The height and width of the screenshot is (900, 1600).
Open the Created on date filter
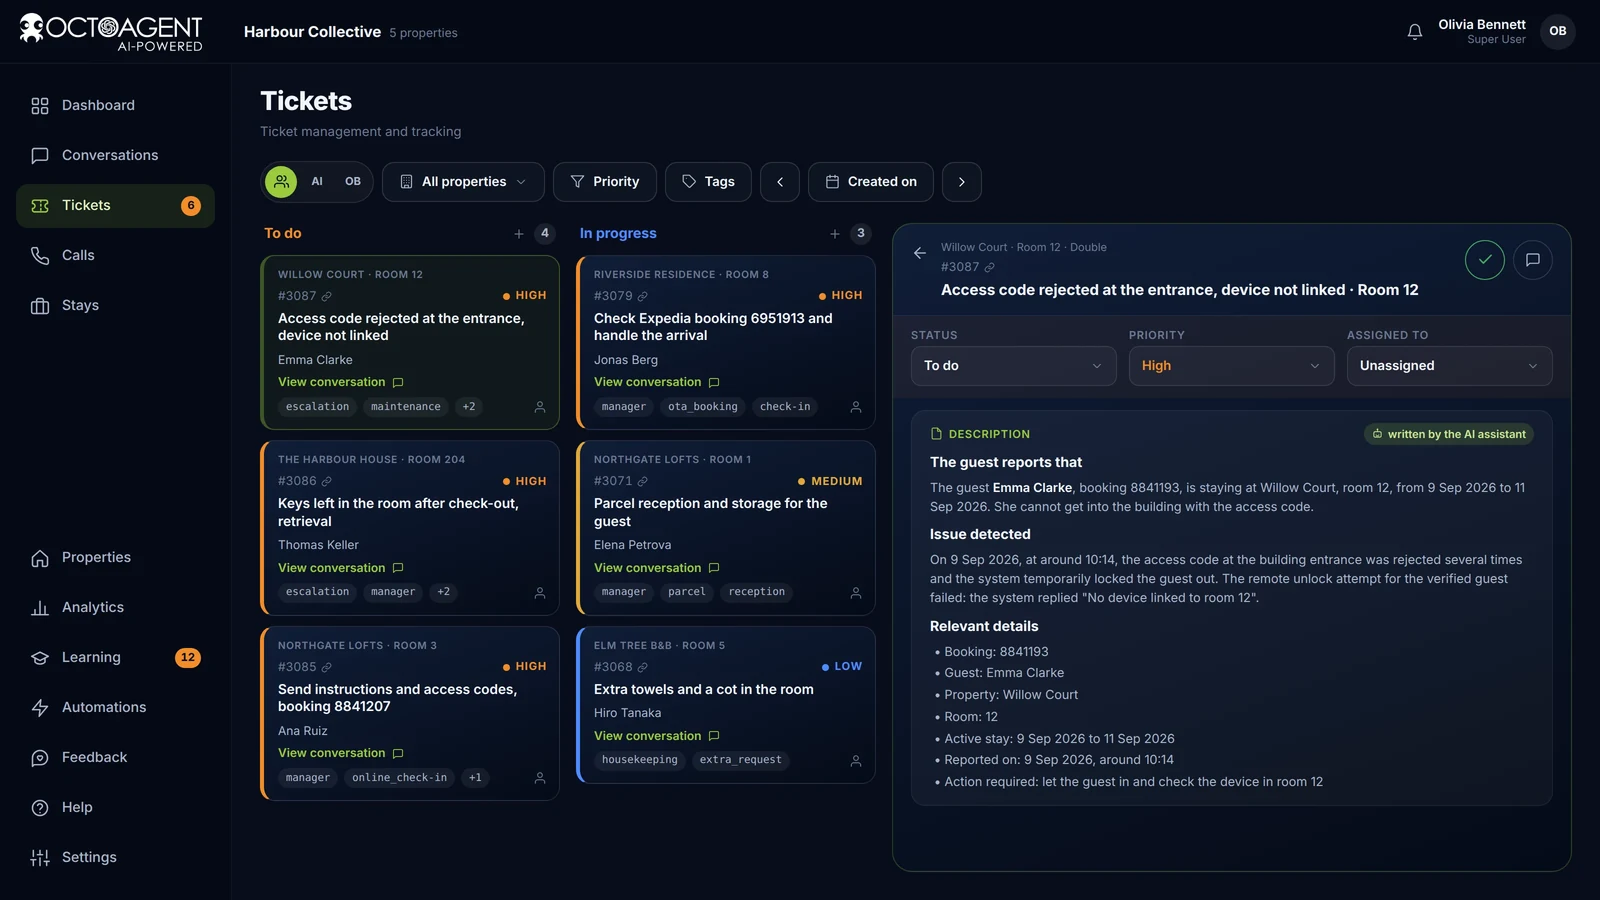pyautogui.click(x=871, y=182)
